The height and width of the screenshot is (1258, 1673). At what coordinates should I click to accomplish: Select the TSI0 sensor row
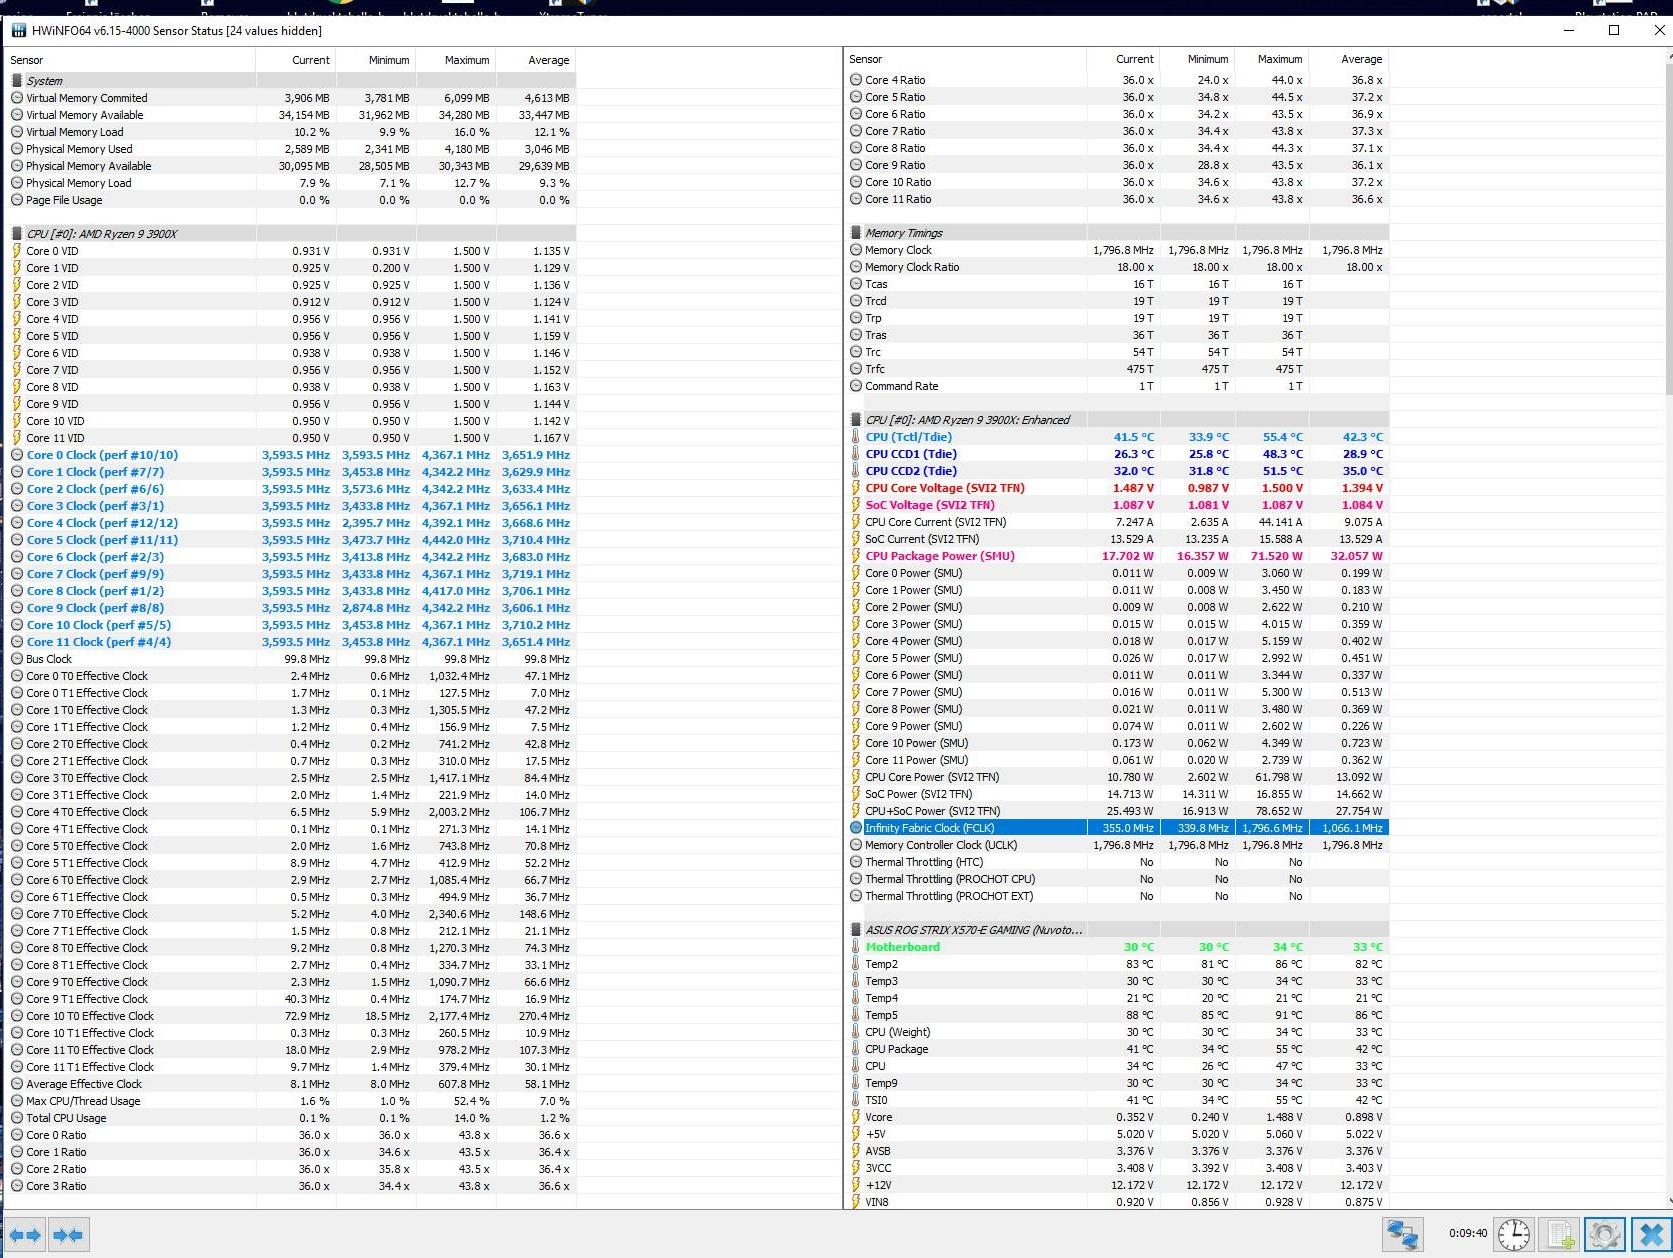tap(1117, 1100)
